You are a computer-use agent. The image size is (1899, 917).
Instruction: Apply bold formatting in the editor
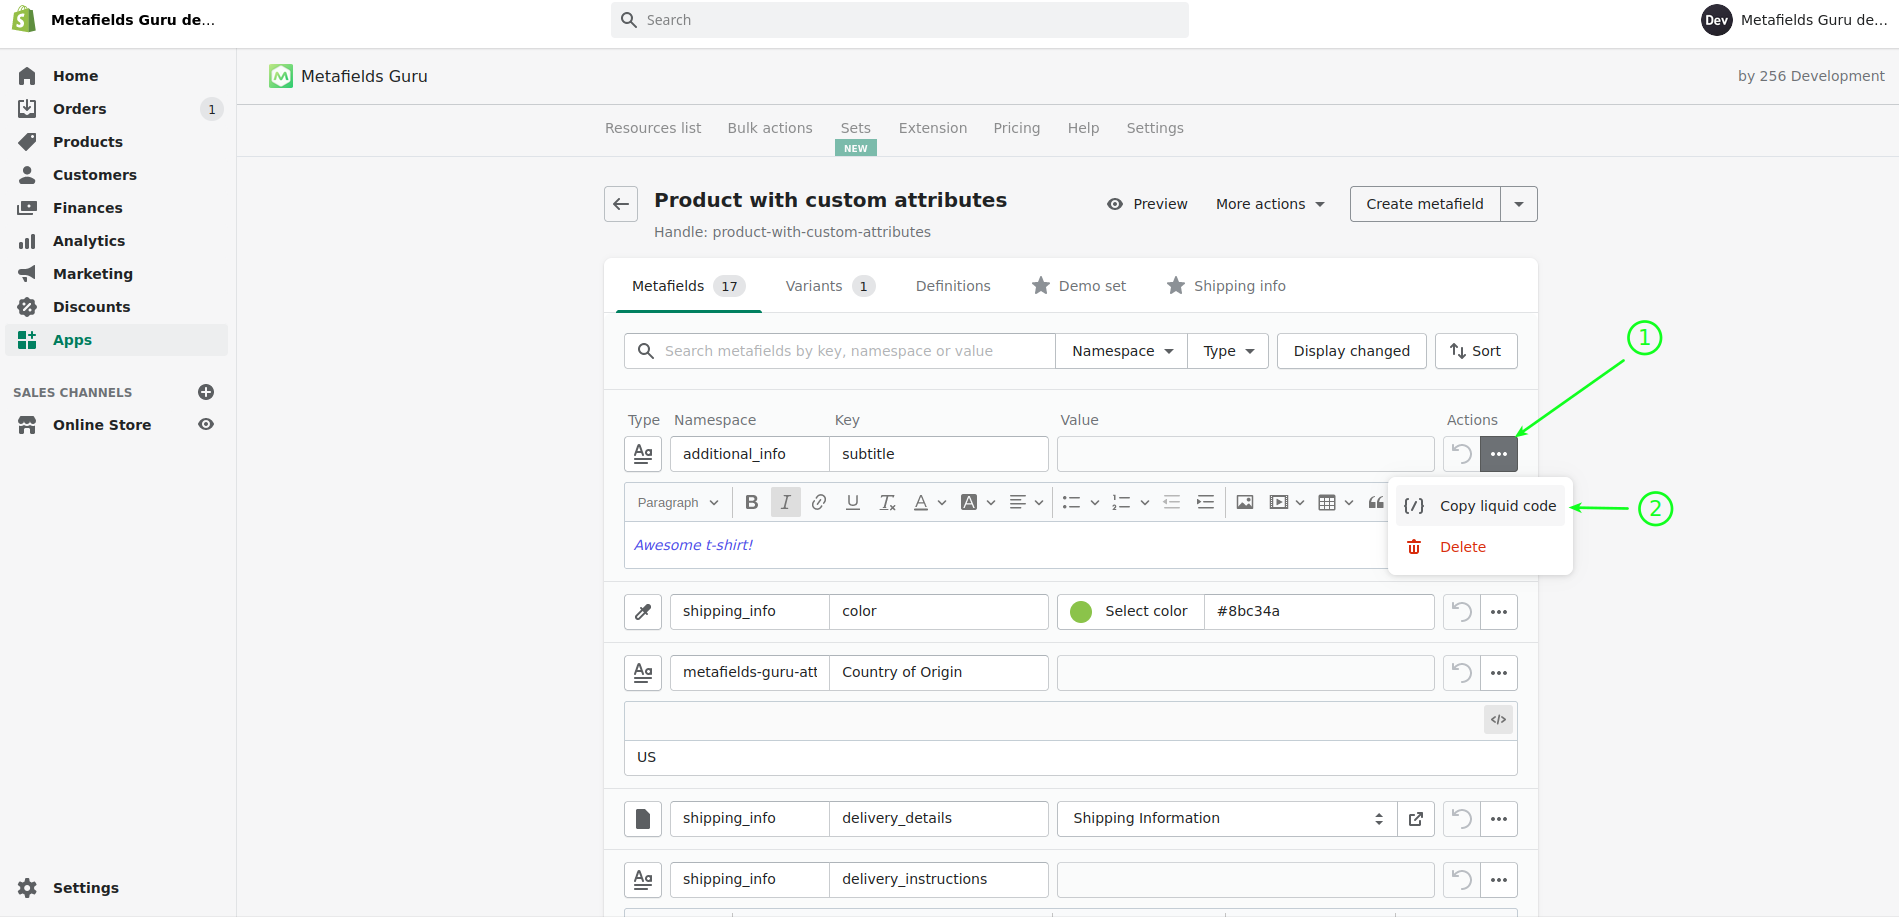point(752,502)
